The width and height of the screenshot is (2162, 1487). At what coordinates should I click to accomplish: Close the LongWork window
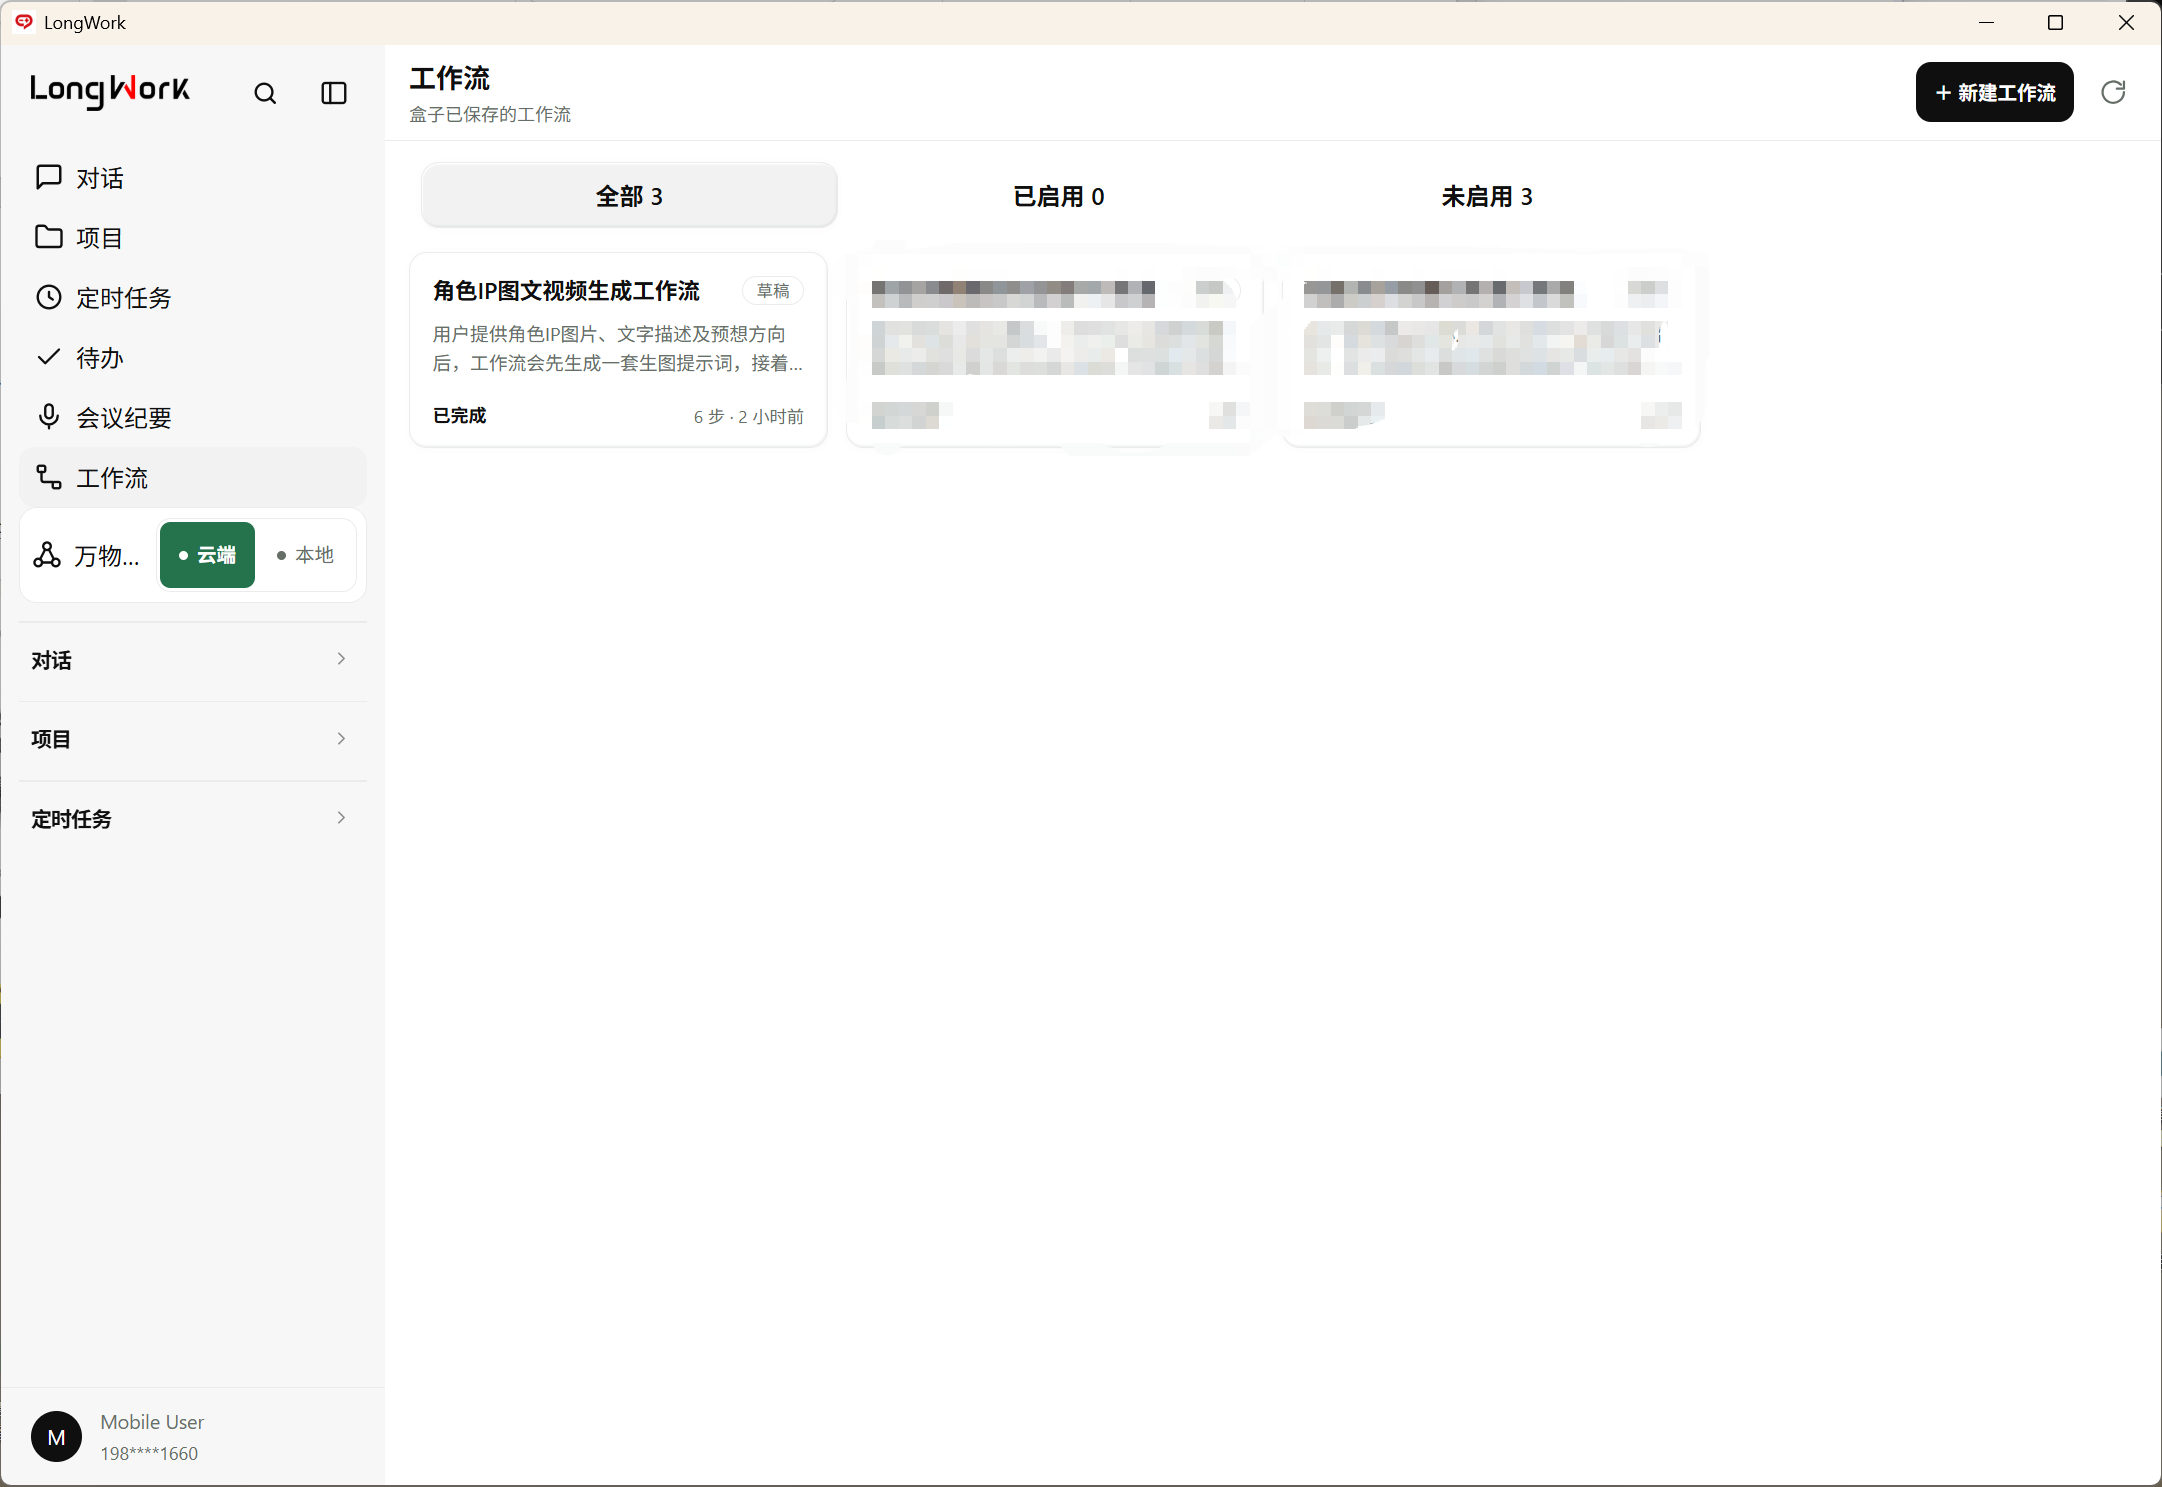click(x=2126, y=22)
